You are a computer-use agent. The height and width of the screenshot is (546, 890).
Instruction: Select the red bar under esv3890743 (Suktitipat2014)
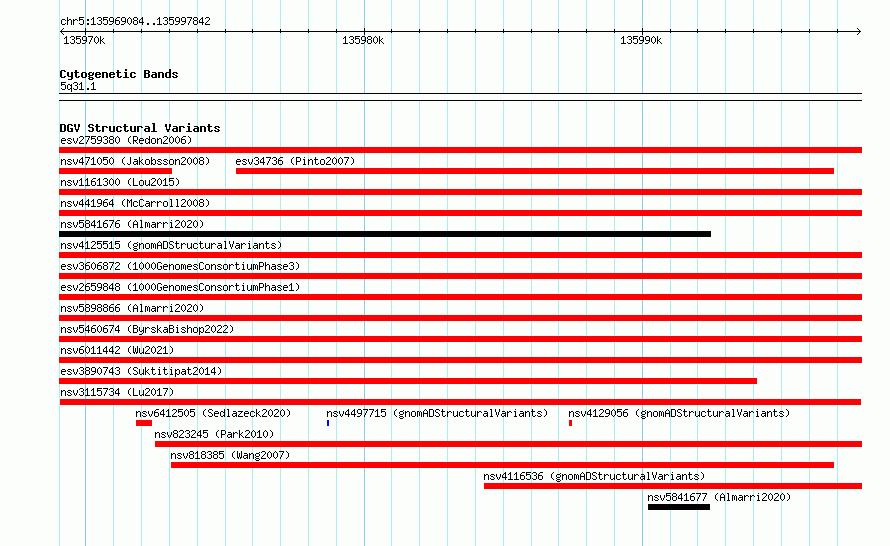(x=408, y=381)
